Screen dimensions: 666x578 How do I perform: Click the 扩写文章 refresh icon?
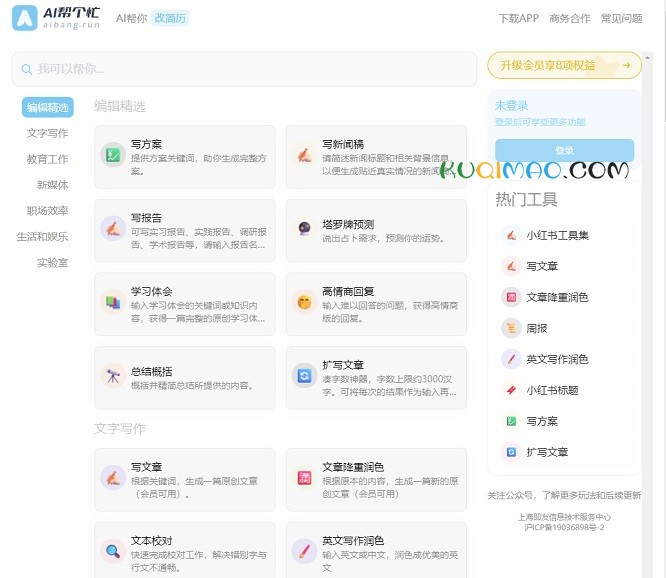[x=303, y=375]
